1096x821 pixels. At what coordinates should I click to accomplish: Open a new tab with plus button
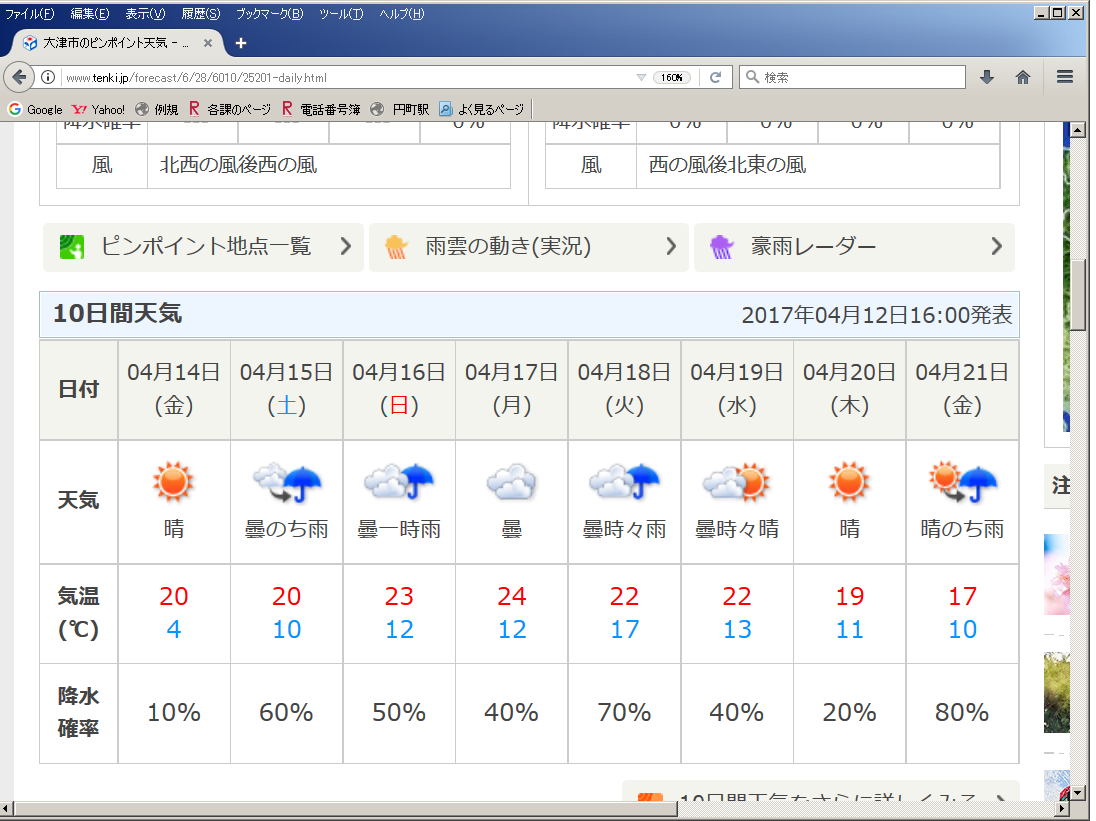[x=240, y=43]
